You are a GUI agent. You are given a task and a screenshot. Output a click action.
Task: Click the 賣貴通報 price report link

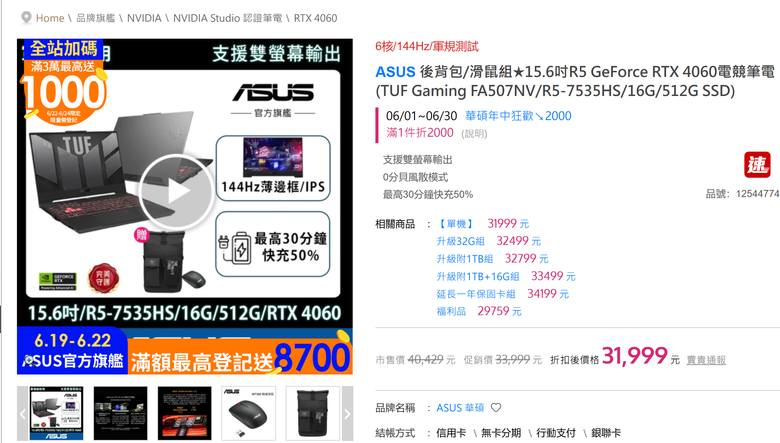pyautogui.click(x=706, y=360)
